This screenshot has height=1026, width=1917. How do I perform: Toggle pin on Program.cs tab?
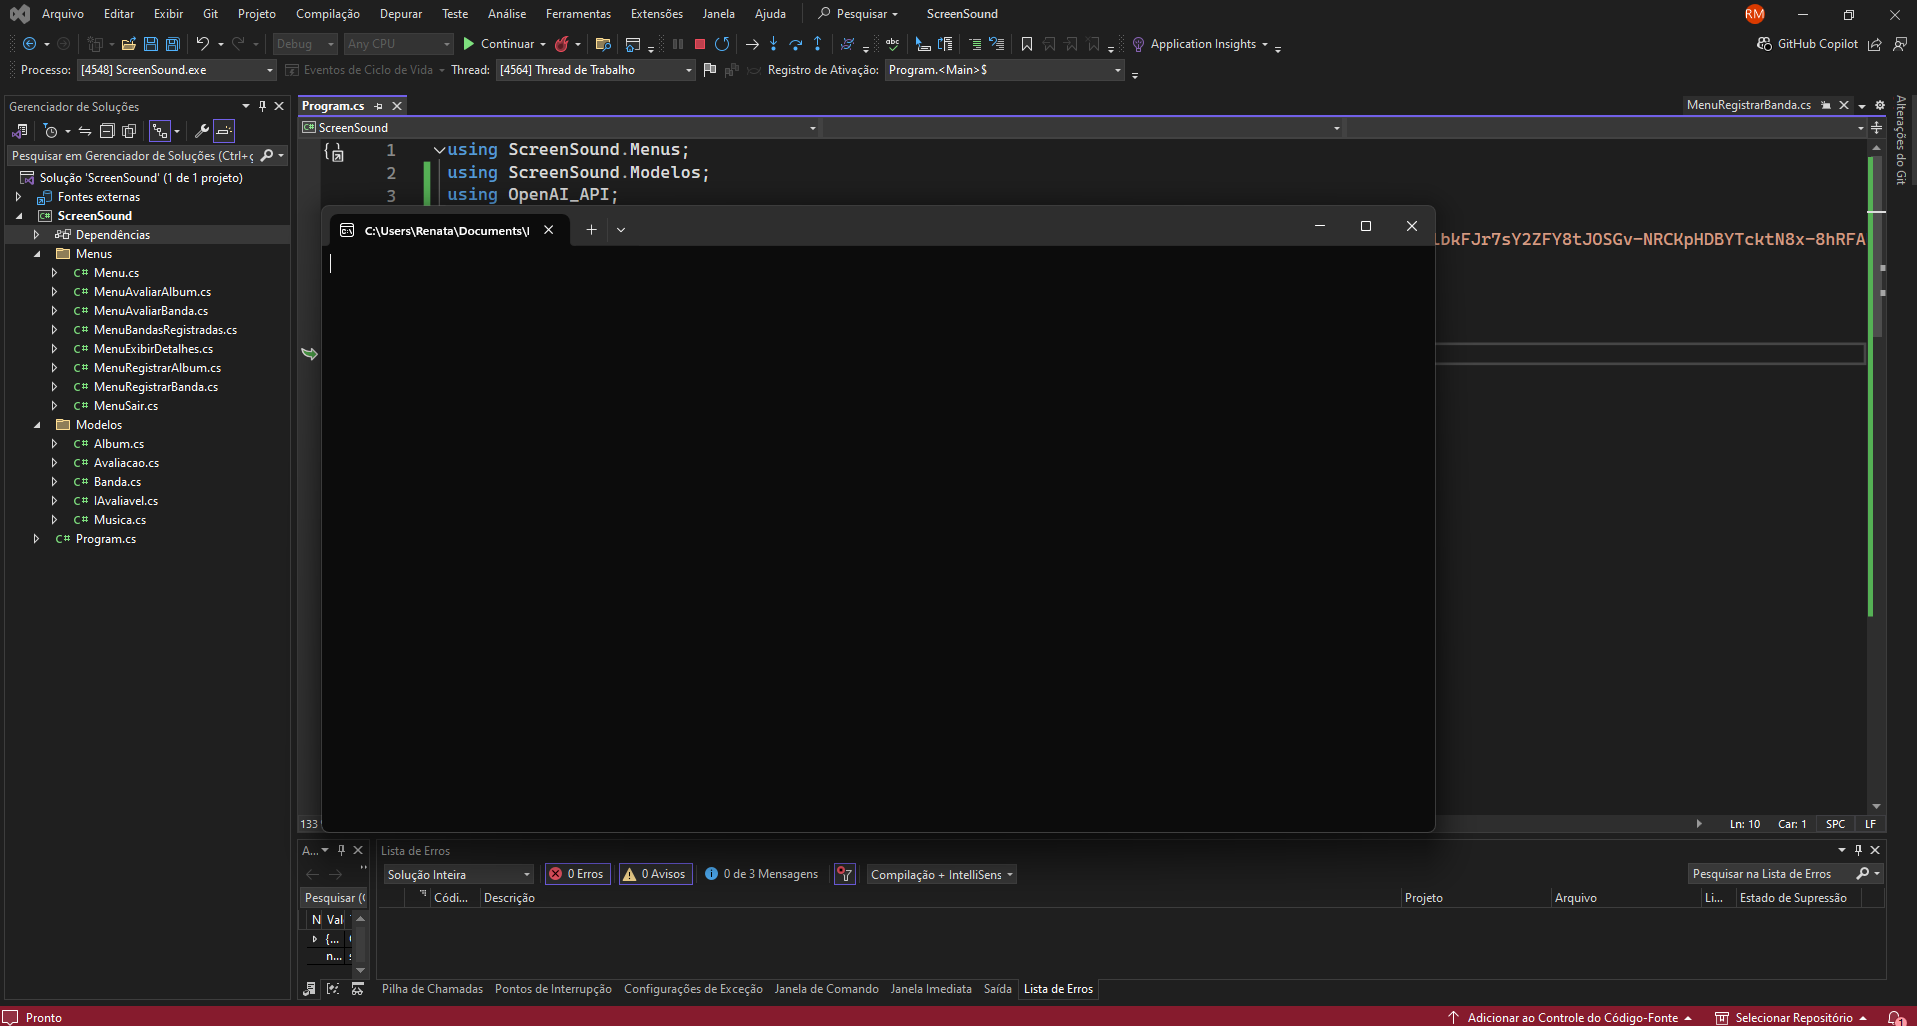tap(378, 106)
